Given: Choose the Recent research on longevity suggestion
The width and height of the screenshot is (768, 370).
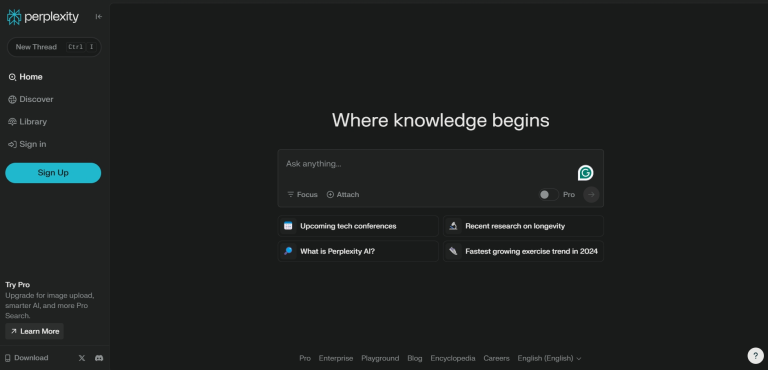Looking at the screenshot, I should click(523, 226).
